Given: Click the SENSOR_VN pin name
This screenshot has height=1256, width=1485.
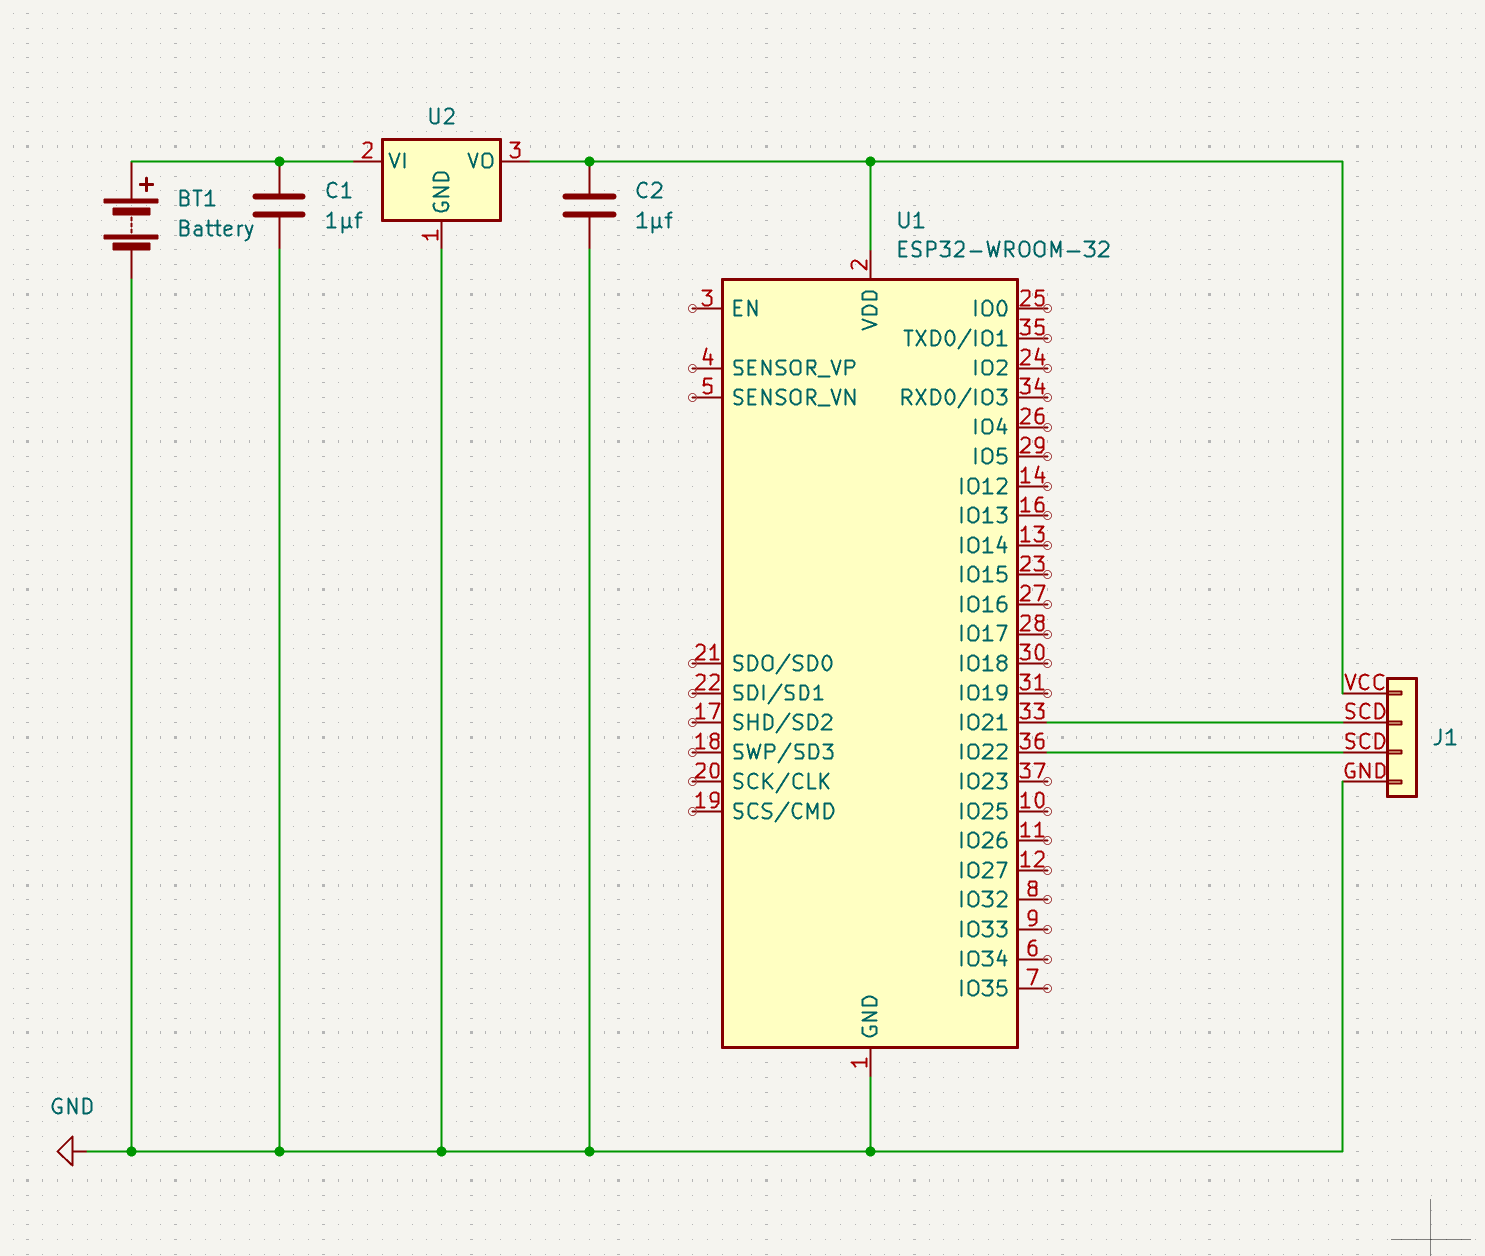Looking at the screenshot, I should pyautogui.click(x=794, y=397).
